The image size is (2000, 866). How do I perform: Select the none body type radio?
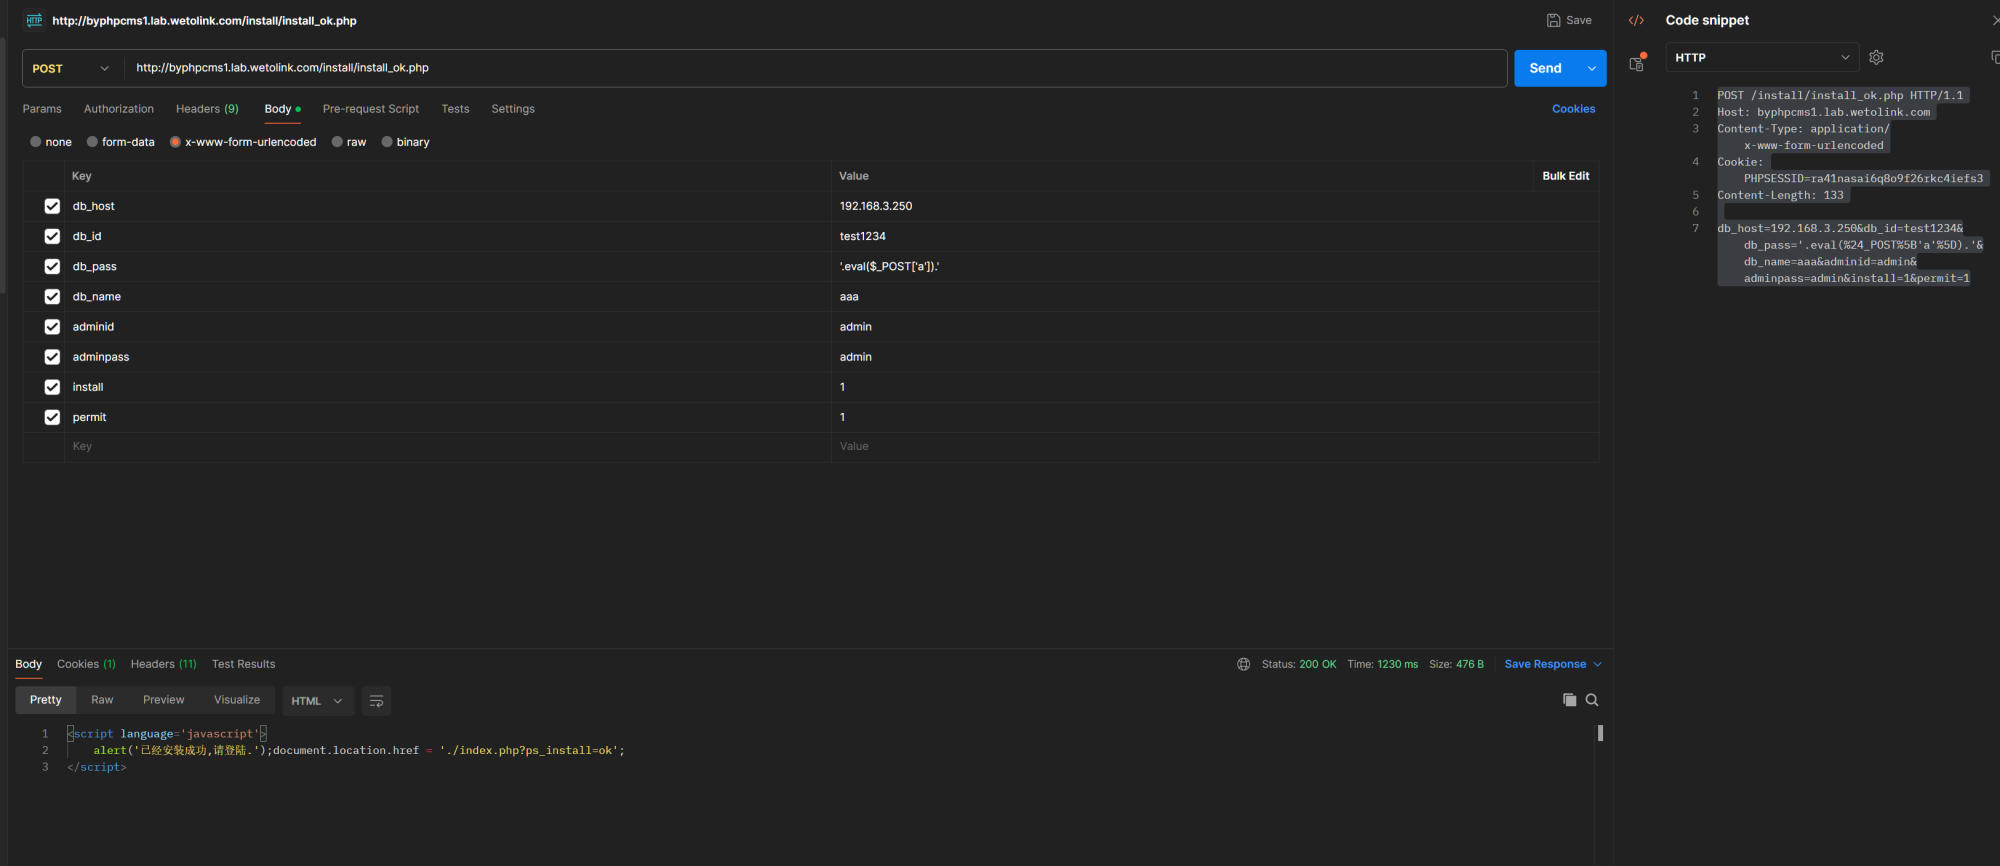[x=36, y=142]
